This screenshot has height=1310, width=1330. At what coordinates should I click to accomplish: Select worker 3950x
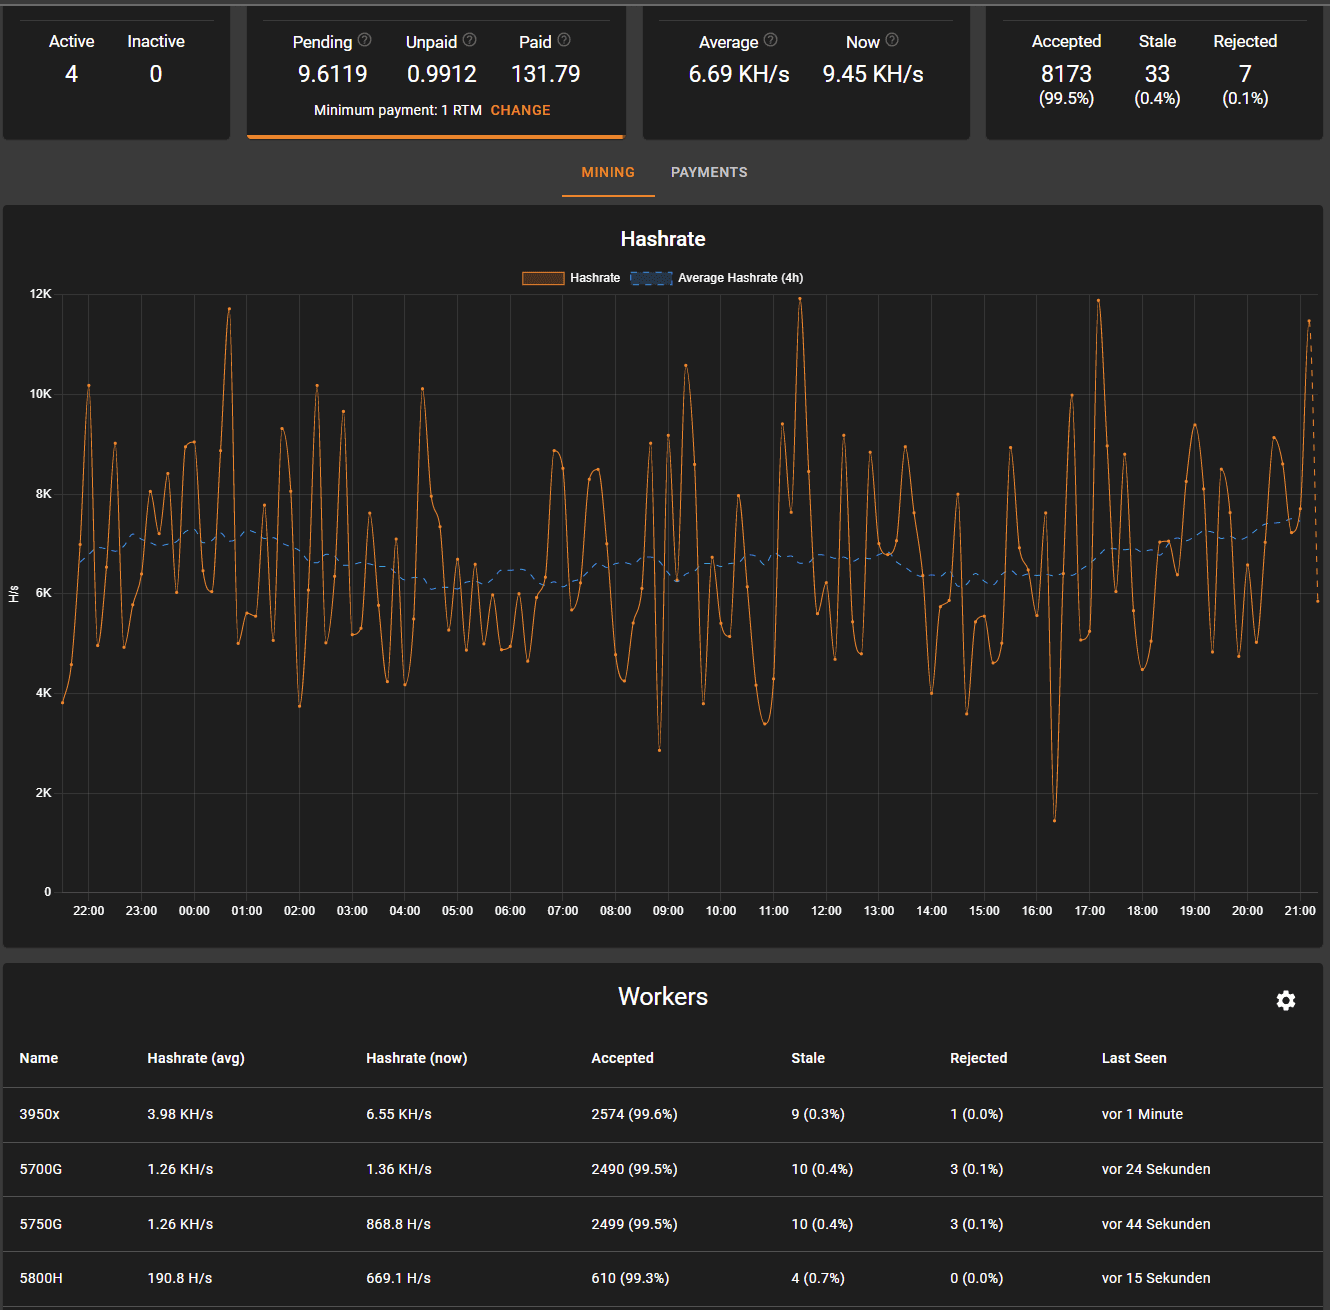(x=40, y=1114)
